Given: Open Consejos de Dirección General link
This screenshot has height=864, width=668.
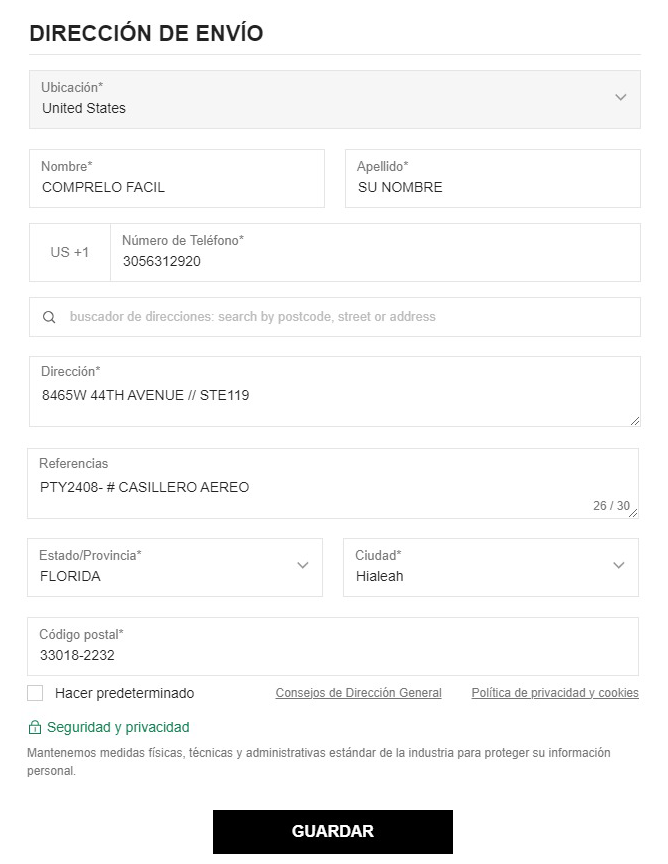Looking at the screenshot, I should [358, 693].
